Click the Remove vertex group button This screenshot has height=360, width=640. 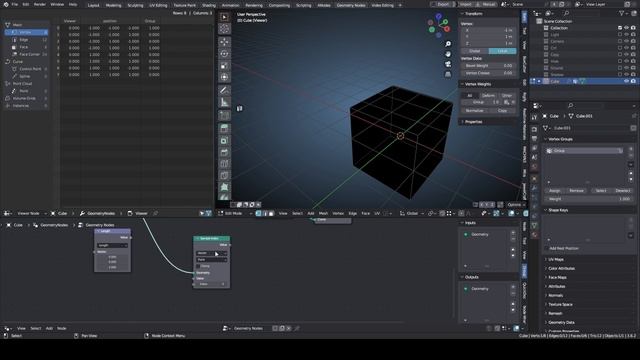576,191
